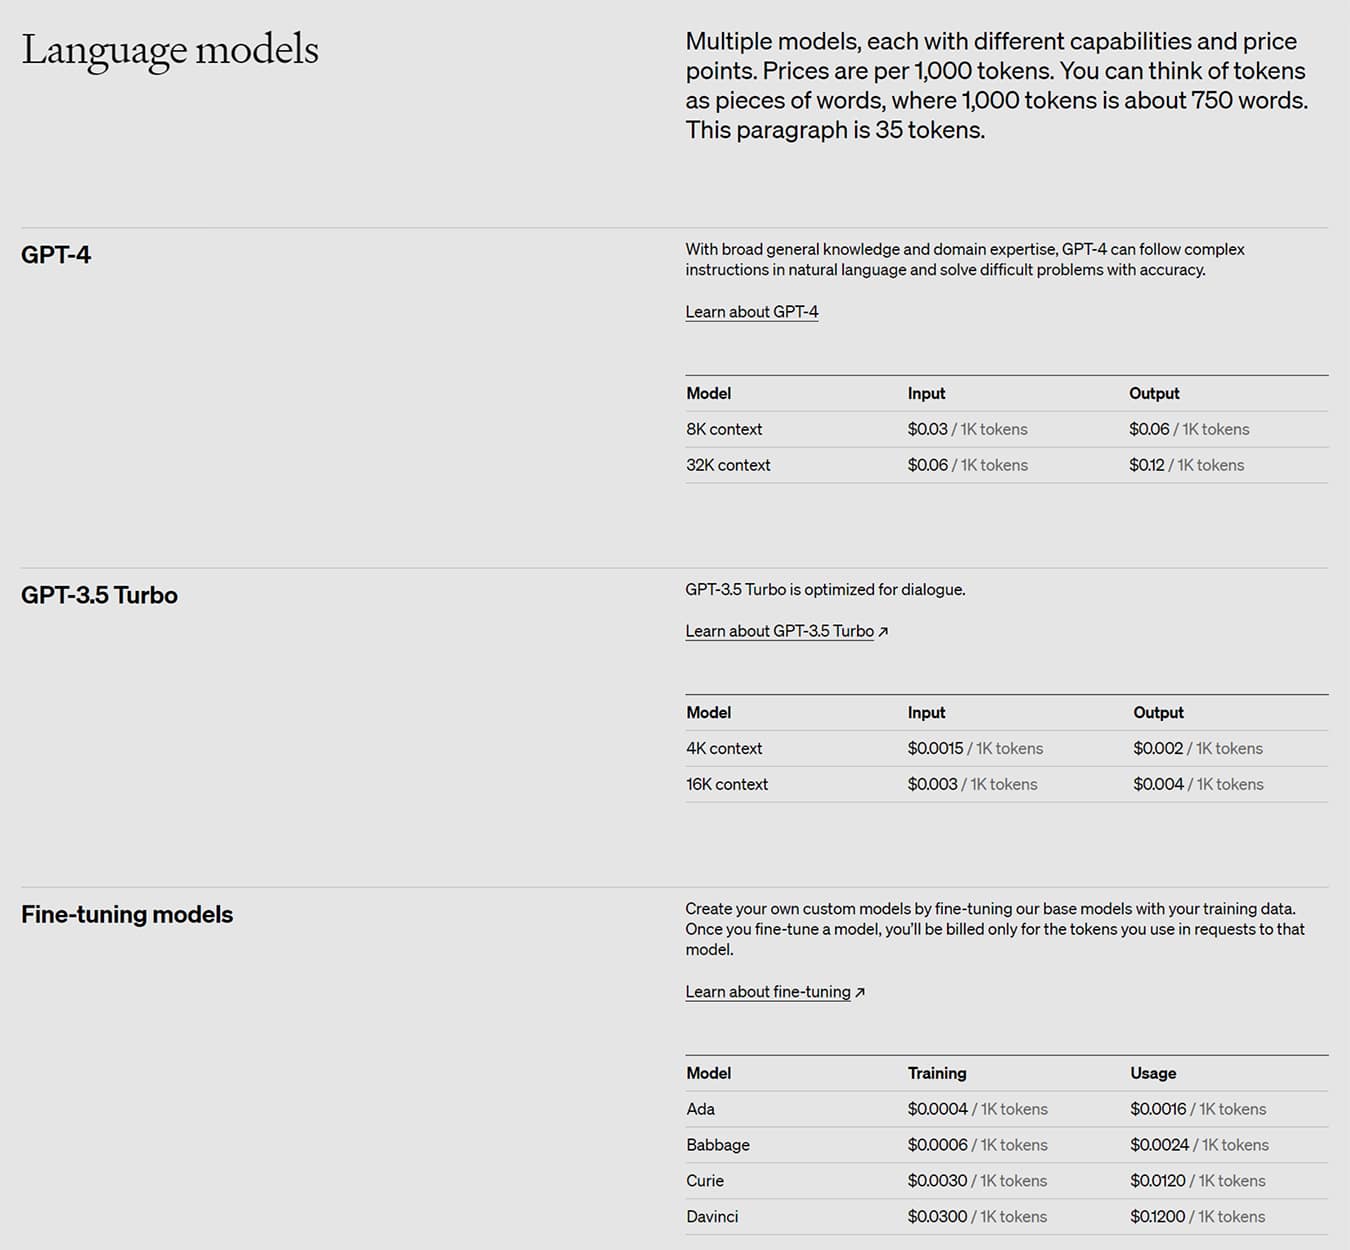
Task: Click the Fine-tuning models heading
Action: click(x=127, y=914)
